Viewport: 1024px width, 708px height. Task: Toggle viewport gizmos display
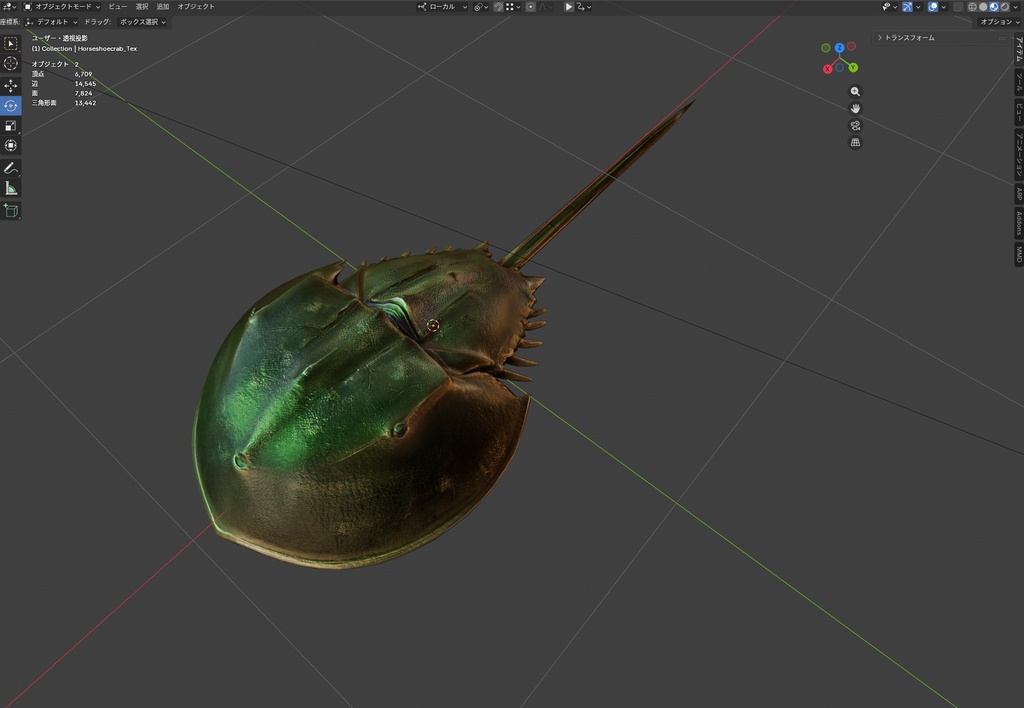click(x=907, y=7)
